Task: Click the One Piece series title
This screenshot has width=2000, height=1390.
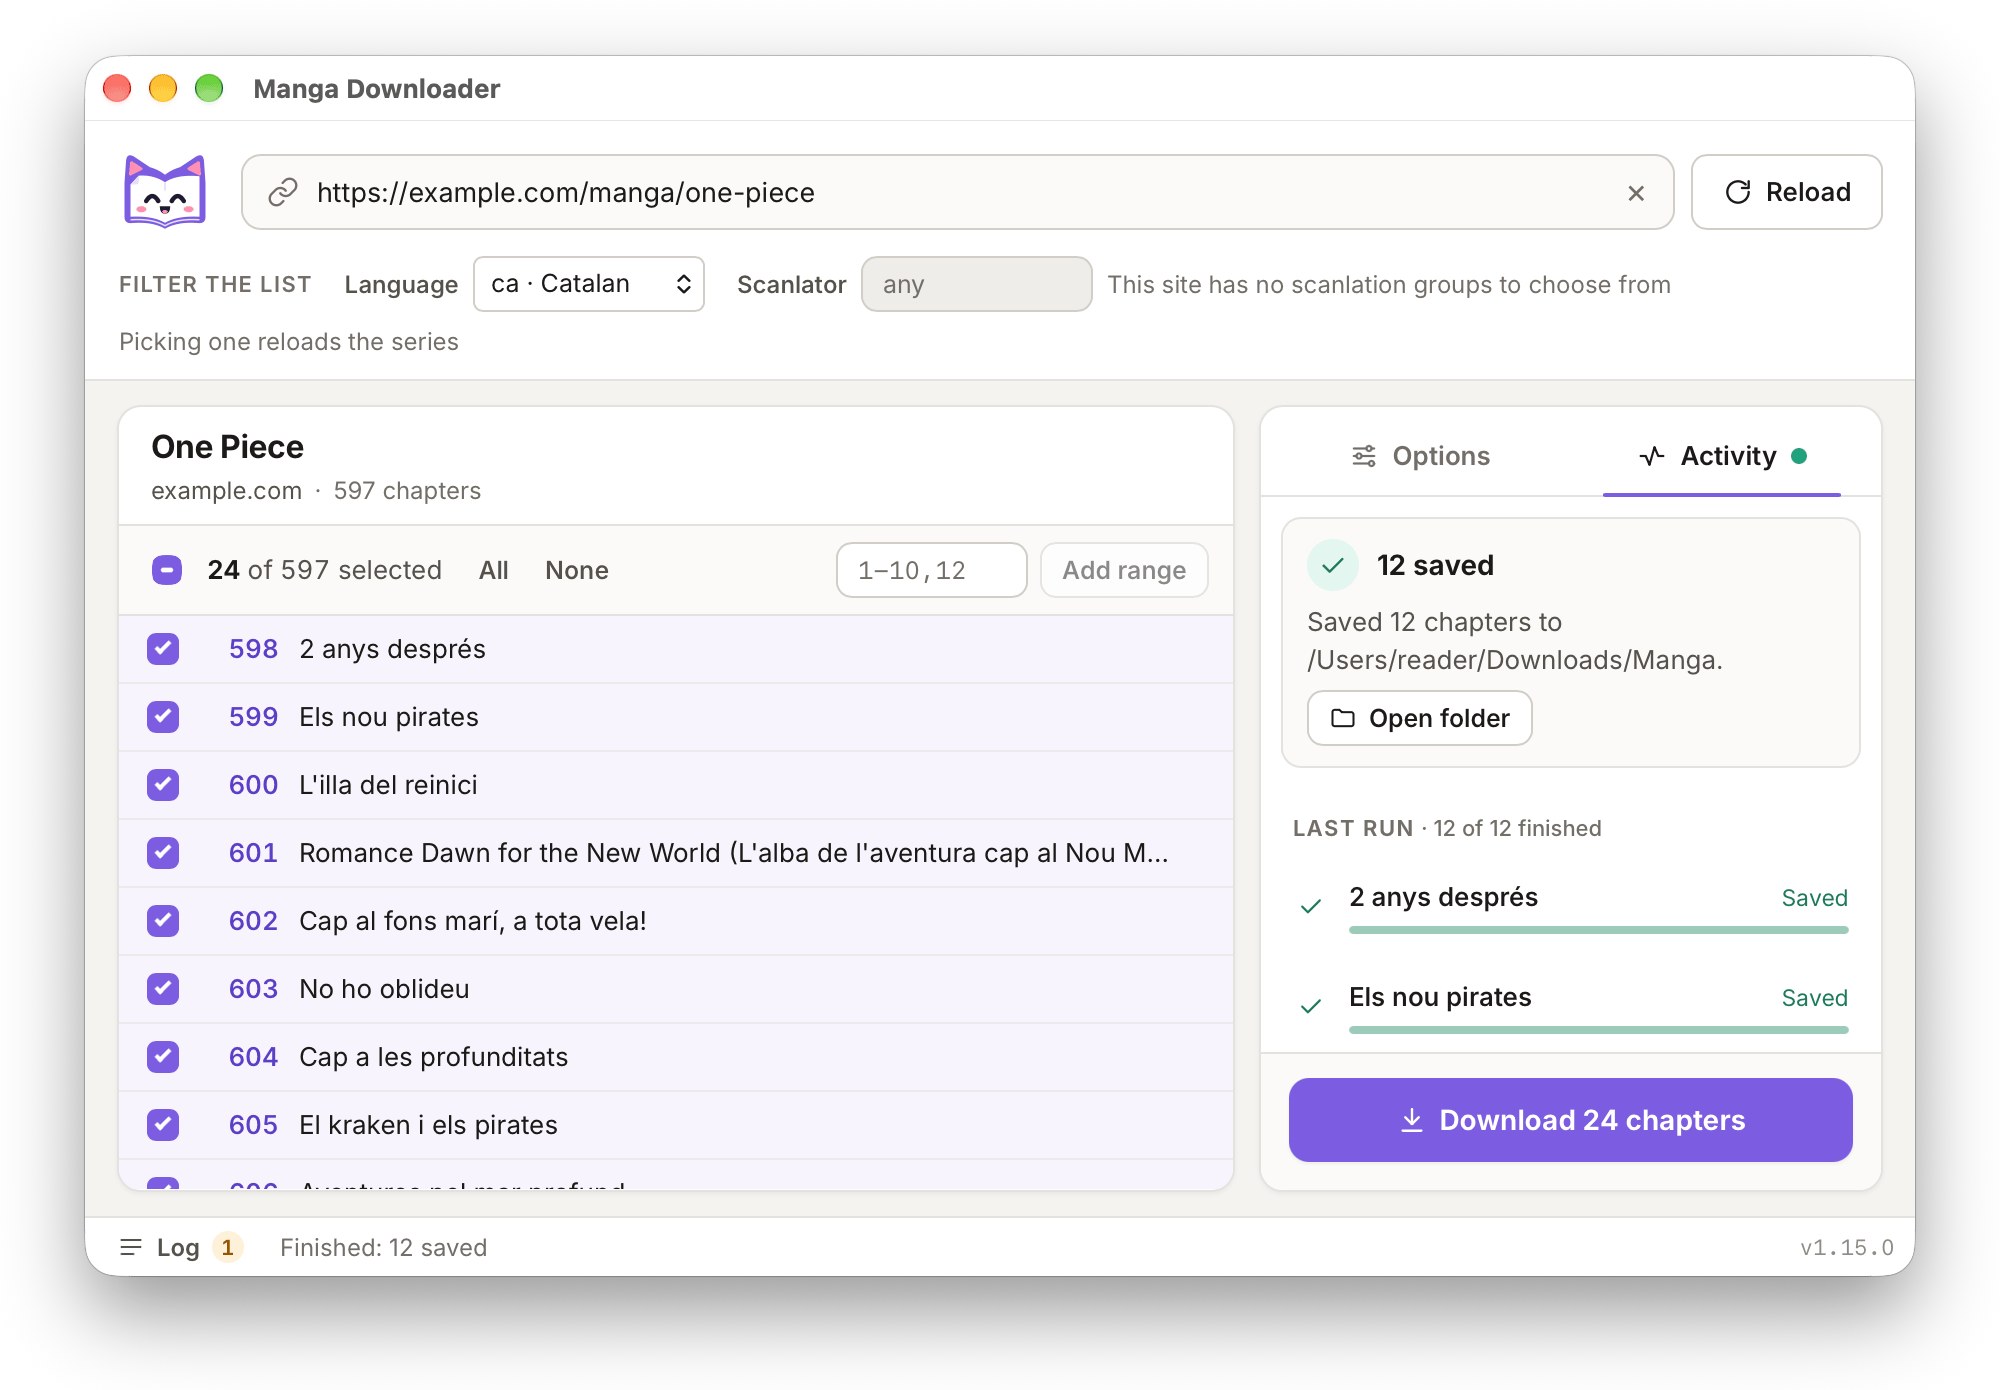Action: [x=228, y=447]
